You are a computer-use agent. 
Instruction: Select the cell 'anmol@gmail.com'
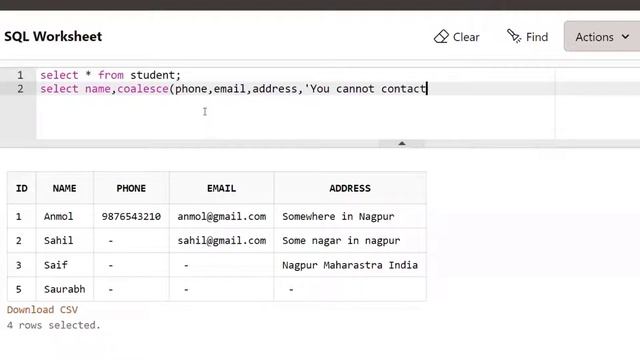pyautogui.click(x=221, y=216)
